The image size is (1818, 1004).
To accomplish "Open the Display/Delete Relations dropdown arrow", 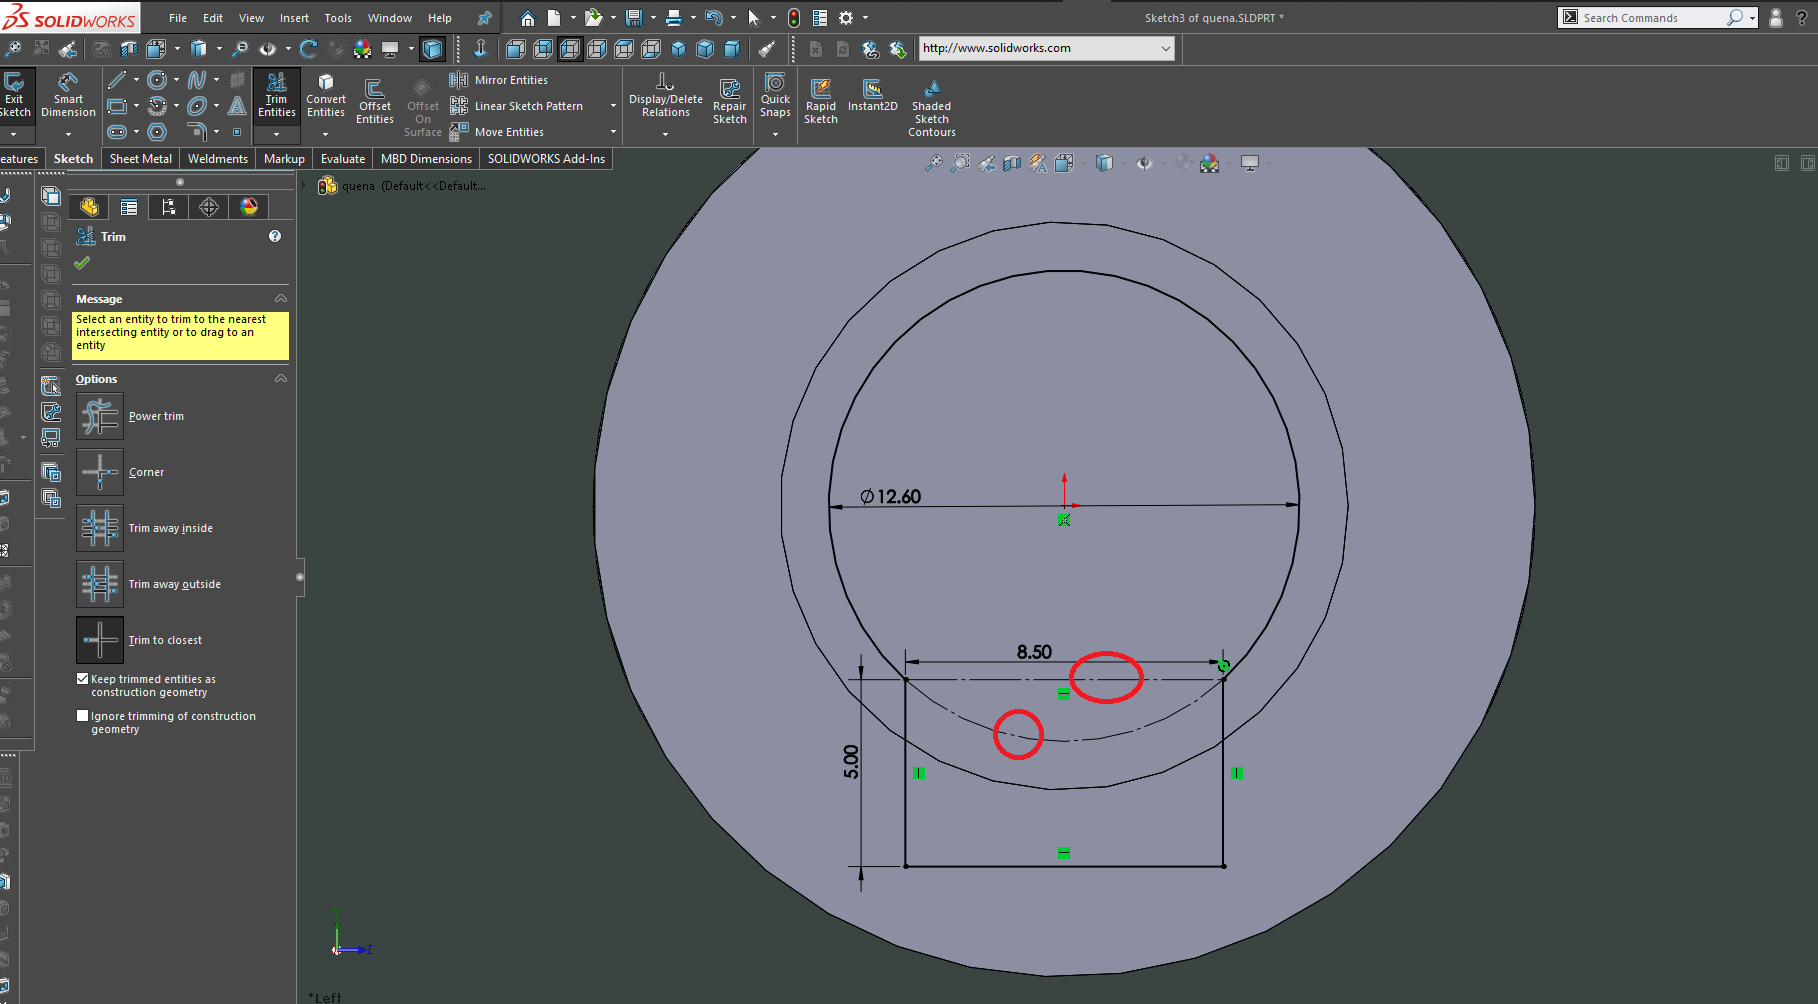I will coord(665,134).
